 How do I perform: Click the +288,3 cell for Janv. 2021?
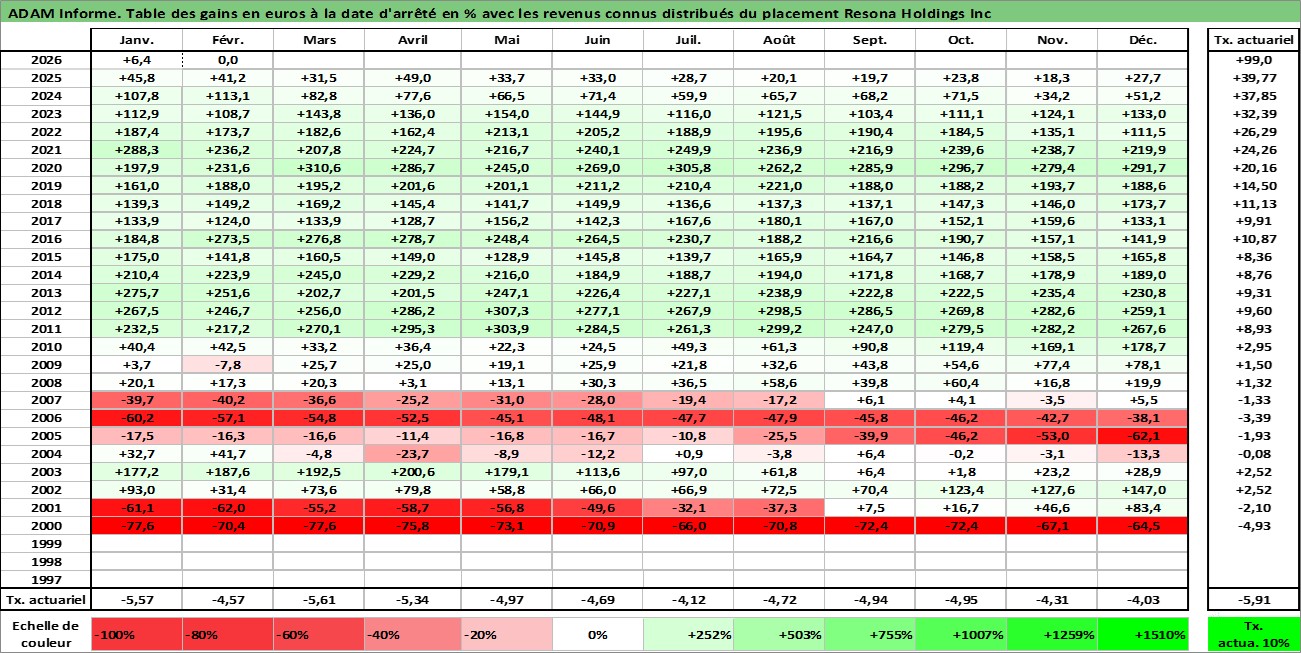click(136, 150)
